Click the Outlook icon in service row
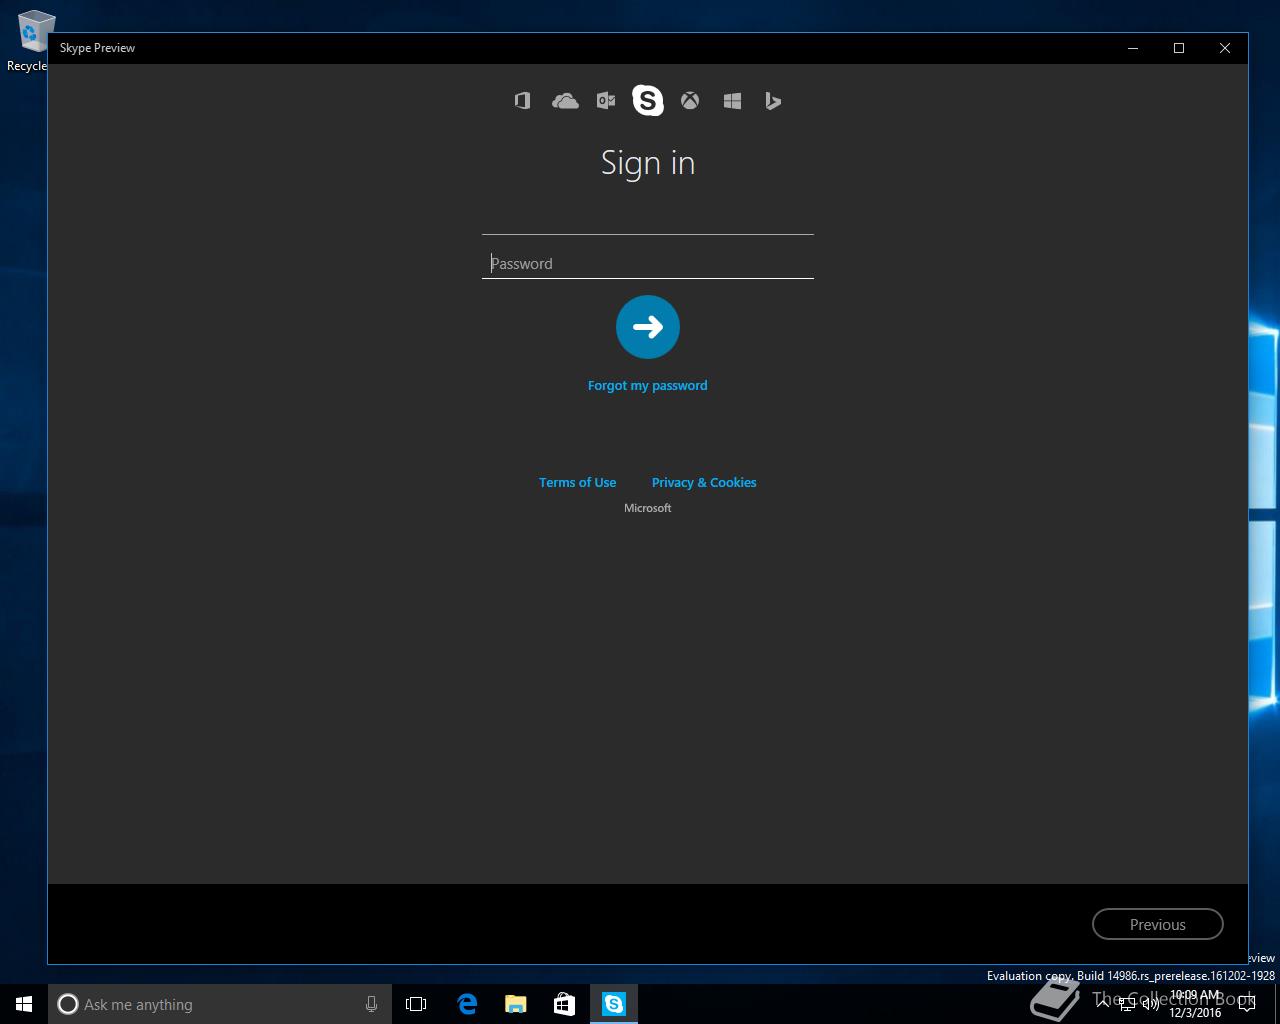Image resolution: width=1280 pixels, height=1024 pixels. [606, 101]
